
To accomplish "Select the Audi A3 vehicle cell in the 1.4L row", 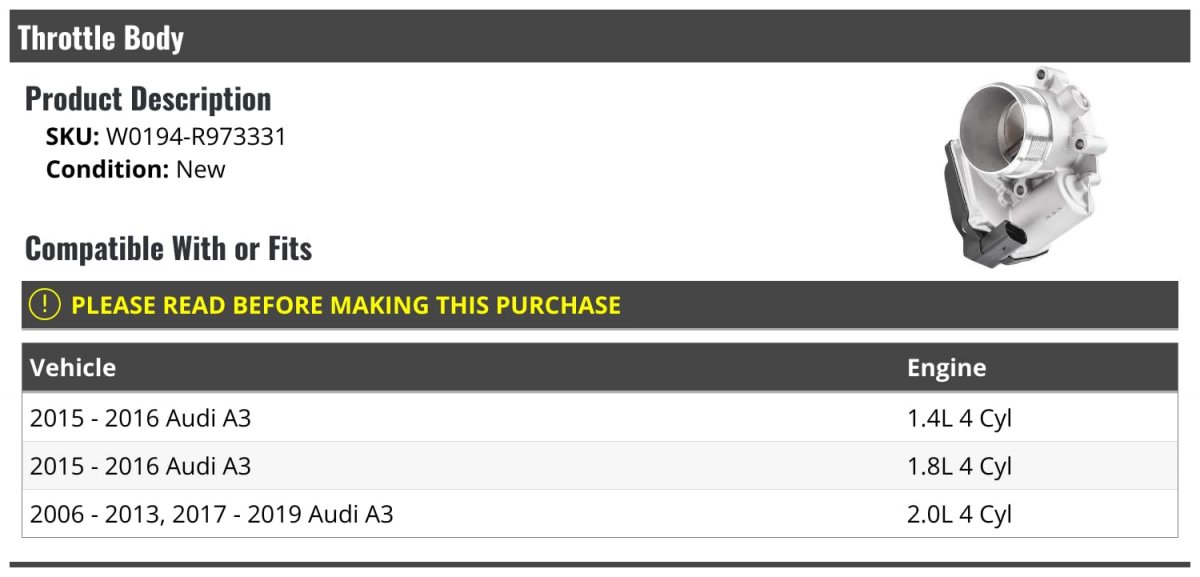I will (141, 418).
